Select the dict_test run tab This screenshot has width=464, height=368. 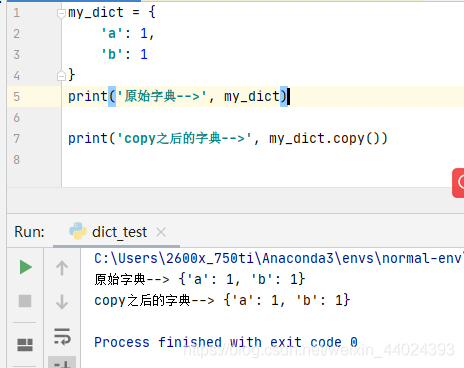[x=116, y=232]
